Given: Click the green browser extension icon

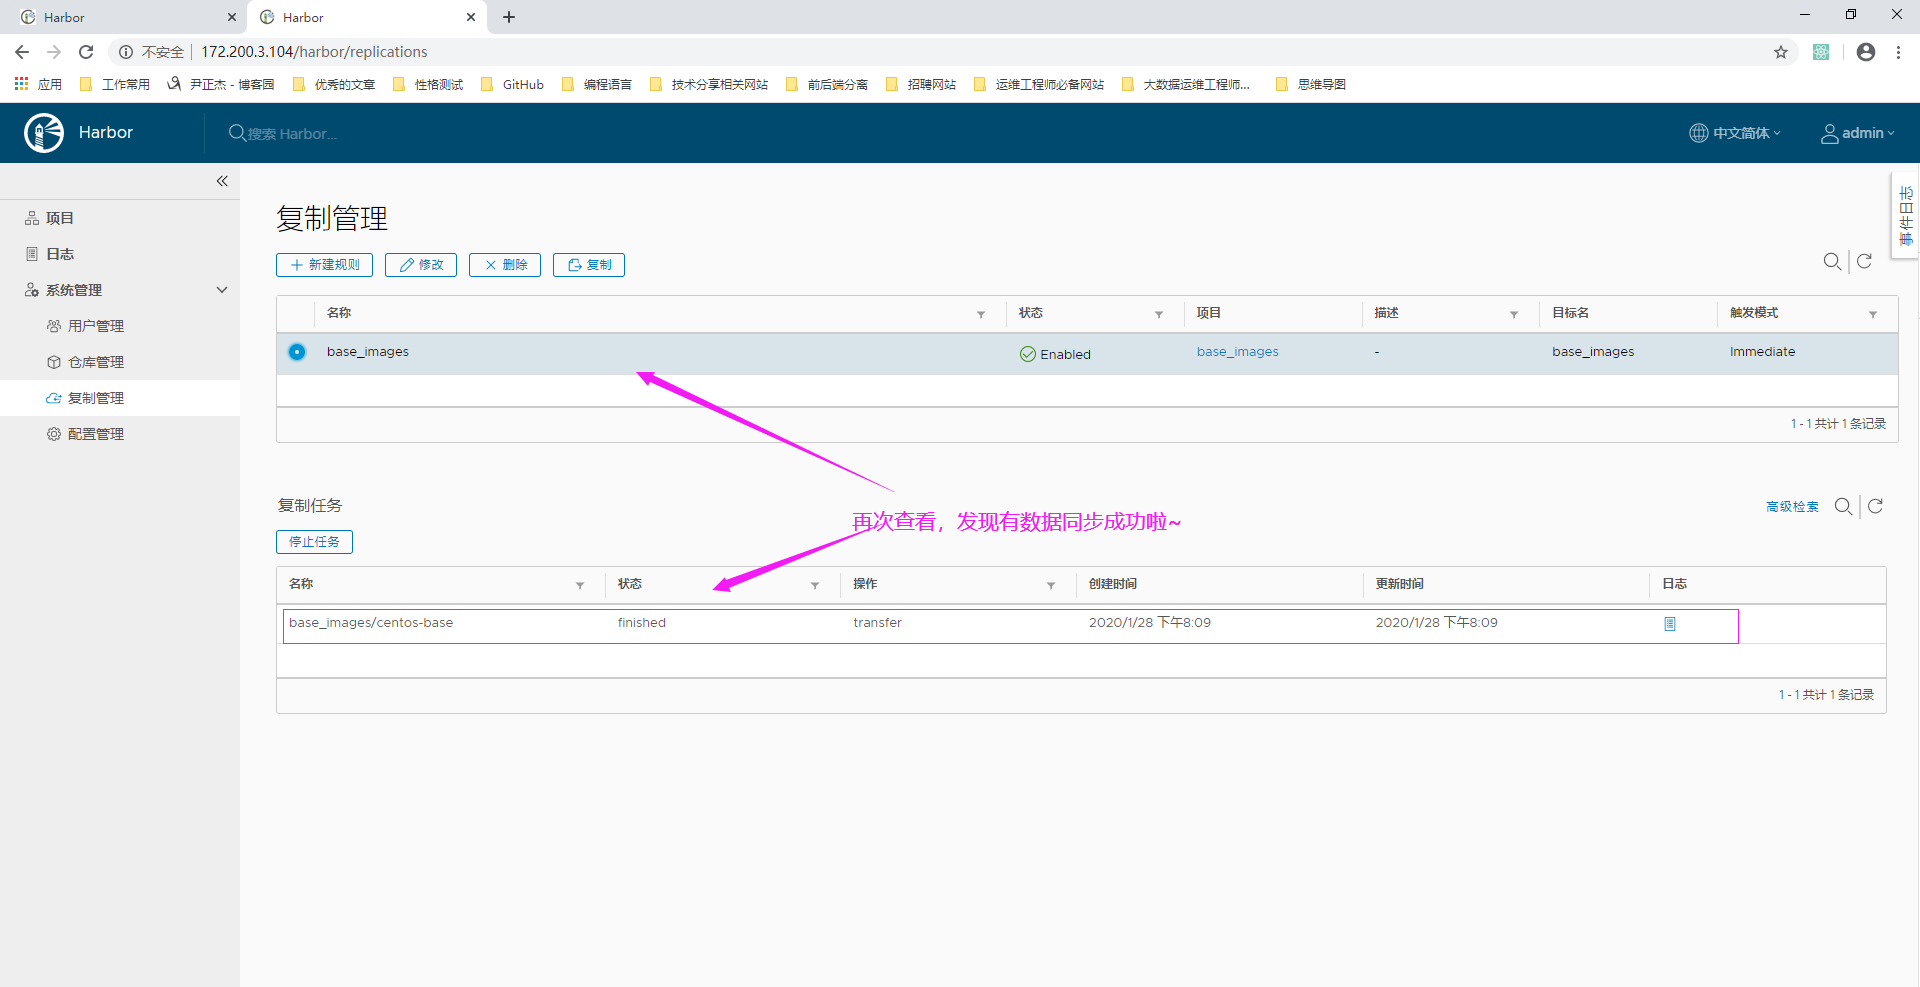Looking at the screenshot, I should click(1821, 52).
